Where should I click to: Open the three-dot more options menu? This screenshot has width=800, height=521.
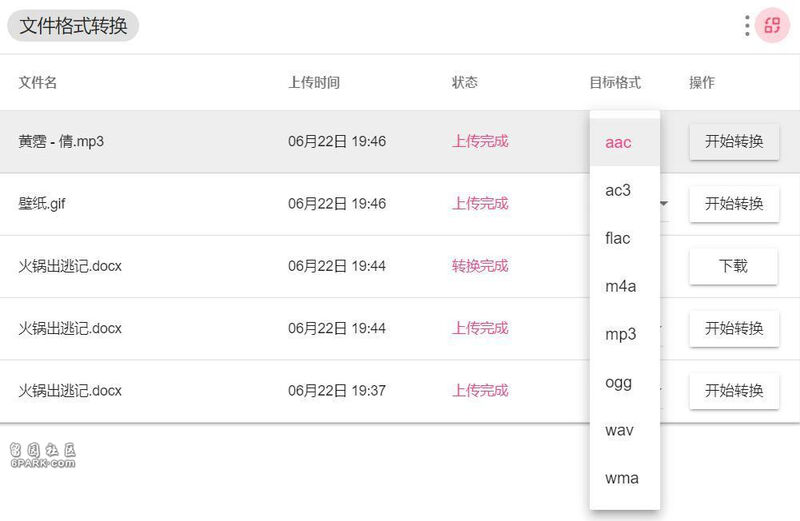point(747,26)
